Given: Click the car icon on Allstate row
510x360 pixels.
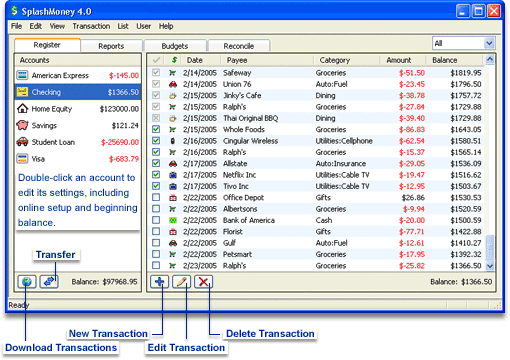Looking at the screenshot, I should [172, 164].
